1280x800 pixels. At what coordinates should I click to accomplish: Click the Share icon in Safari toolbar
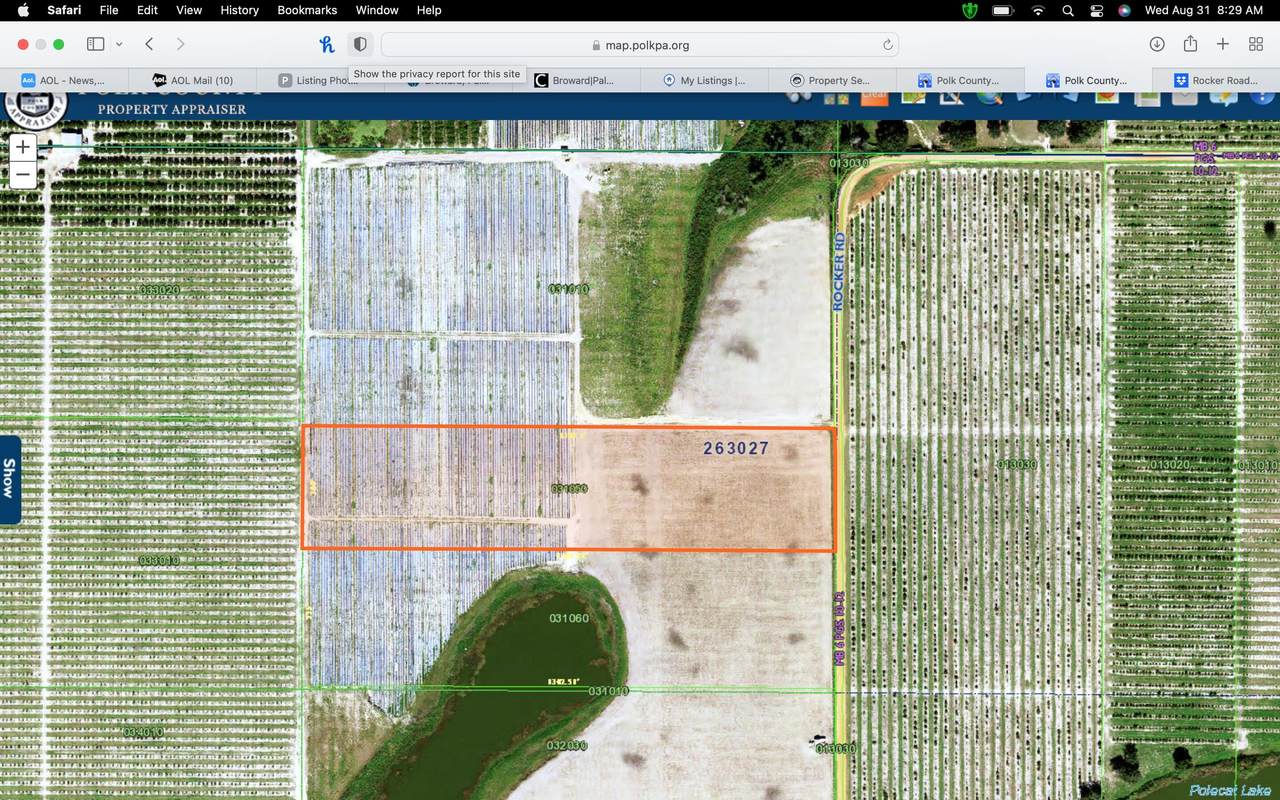1190,44
